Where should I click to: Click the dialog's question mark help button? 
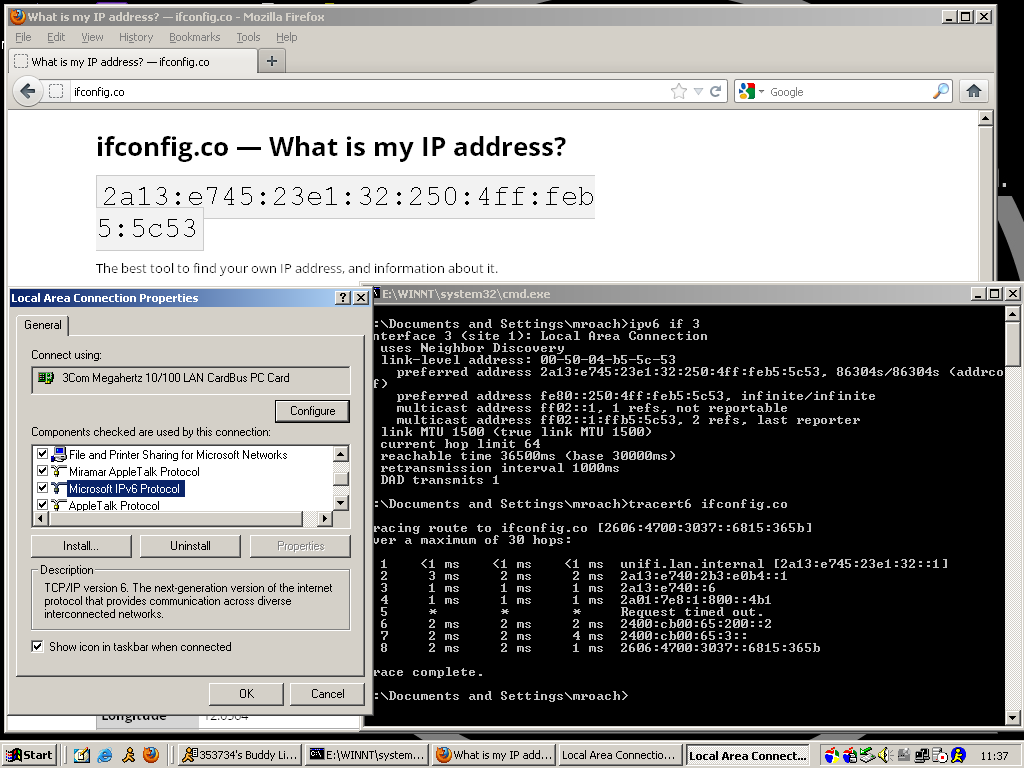point(343,298)
